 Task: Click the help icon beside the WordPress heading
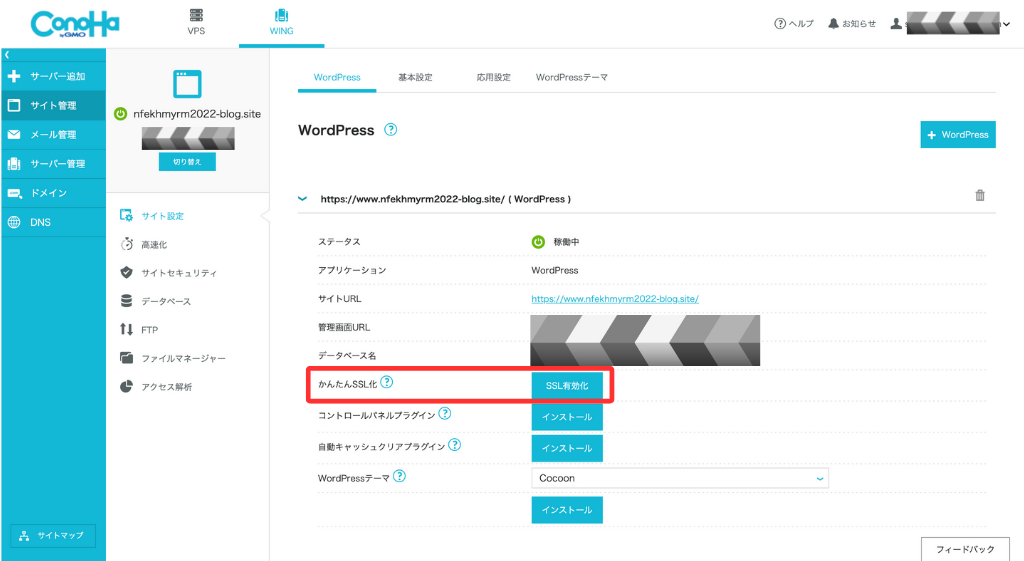tap(391, 129)
